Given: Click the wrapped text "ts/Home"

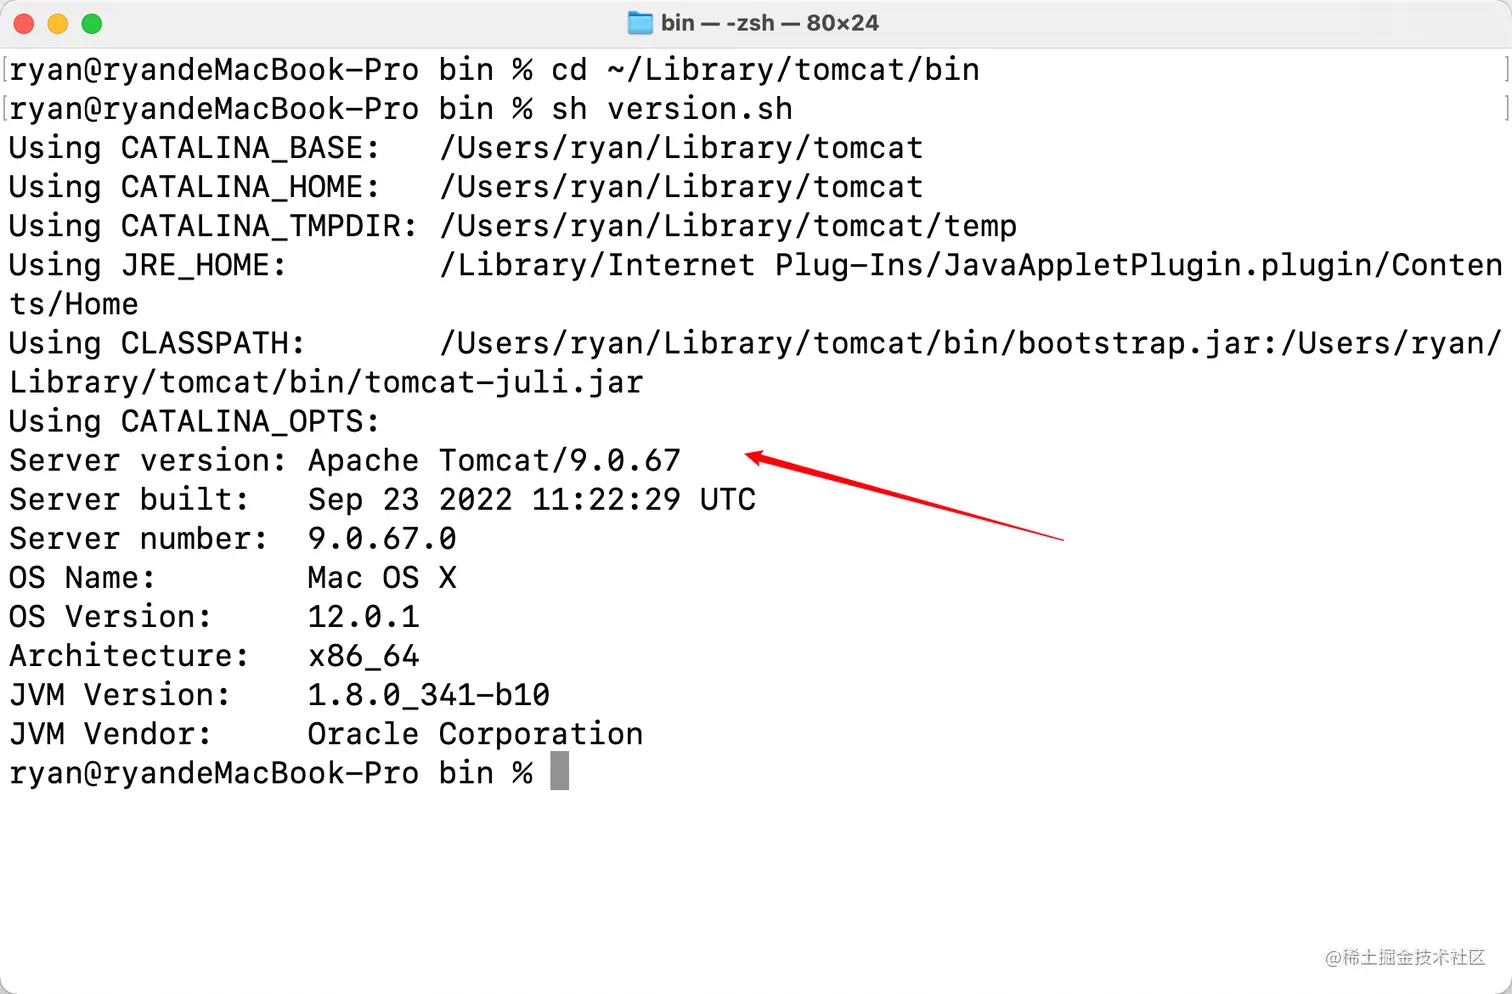Looking at the screenshot, I should 73,304.
